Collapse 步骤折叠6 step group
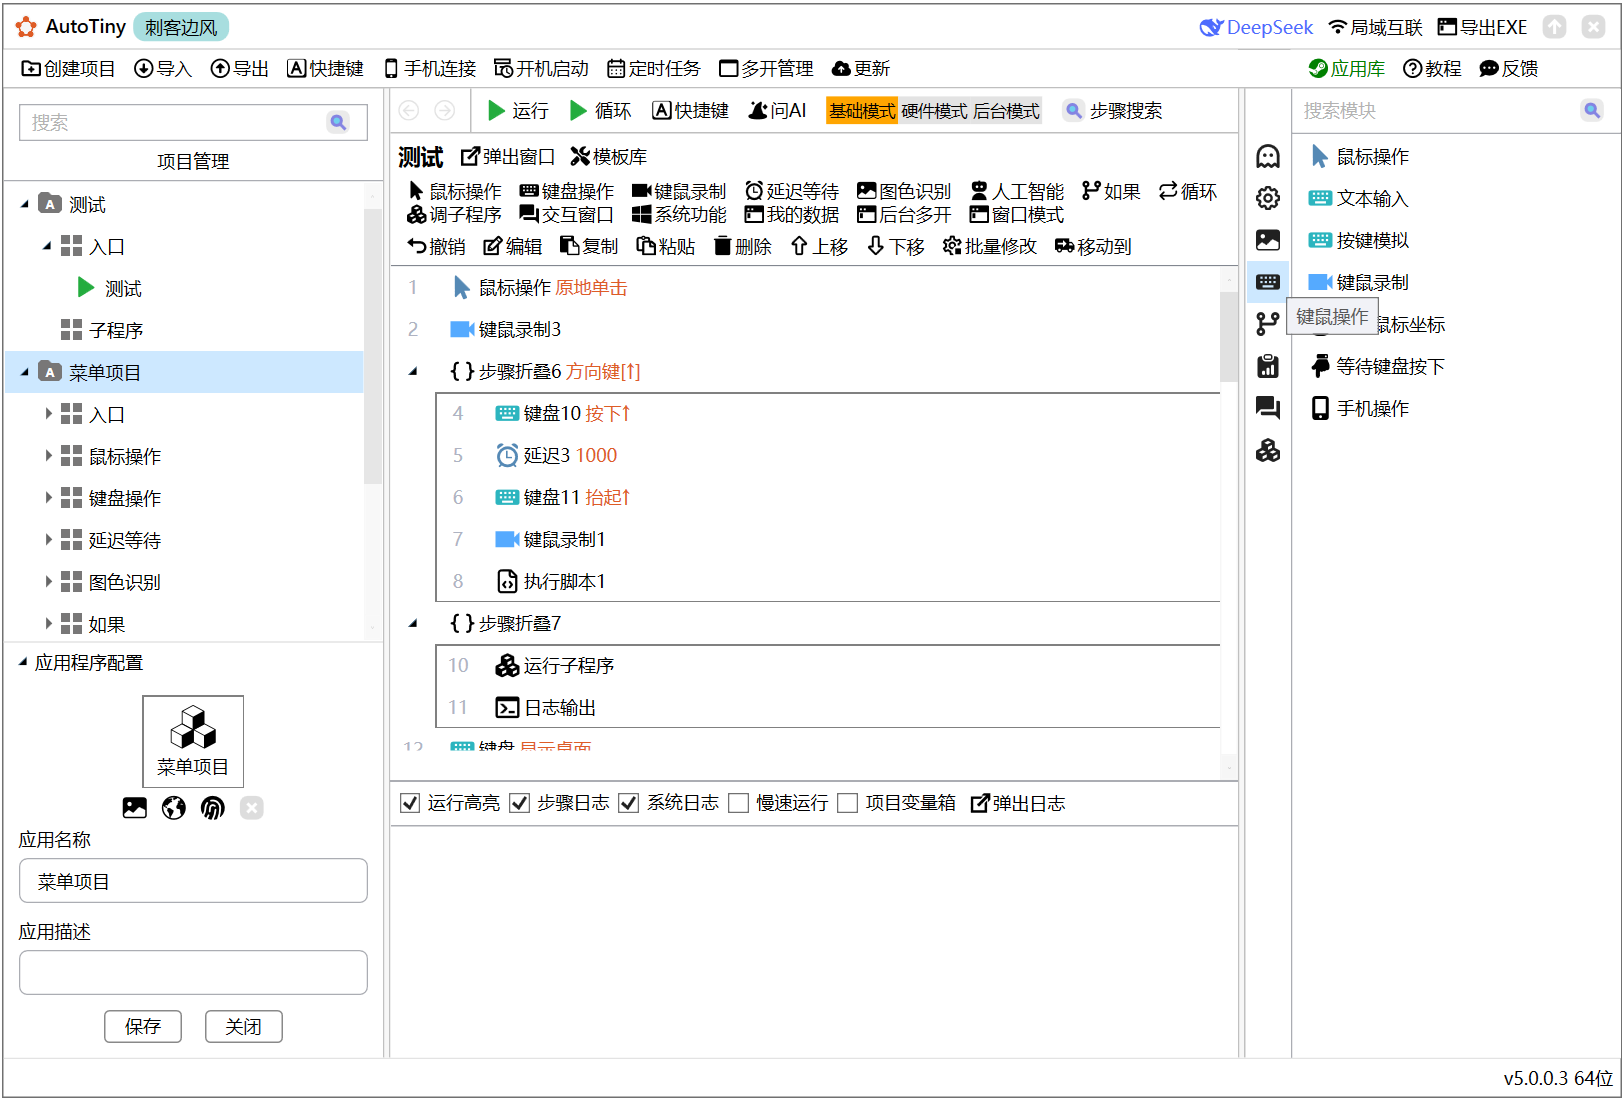The height and width of the screenshot is (1100, 1624). point(413,371)
